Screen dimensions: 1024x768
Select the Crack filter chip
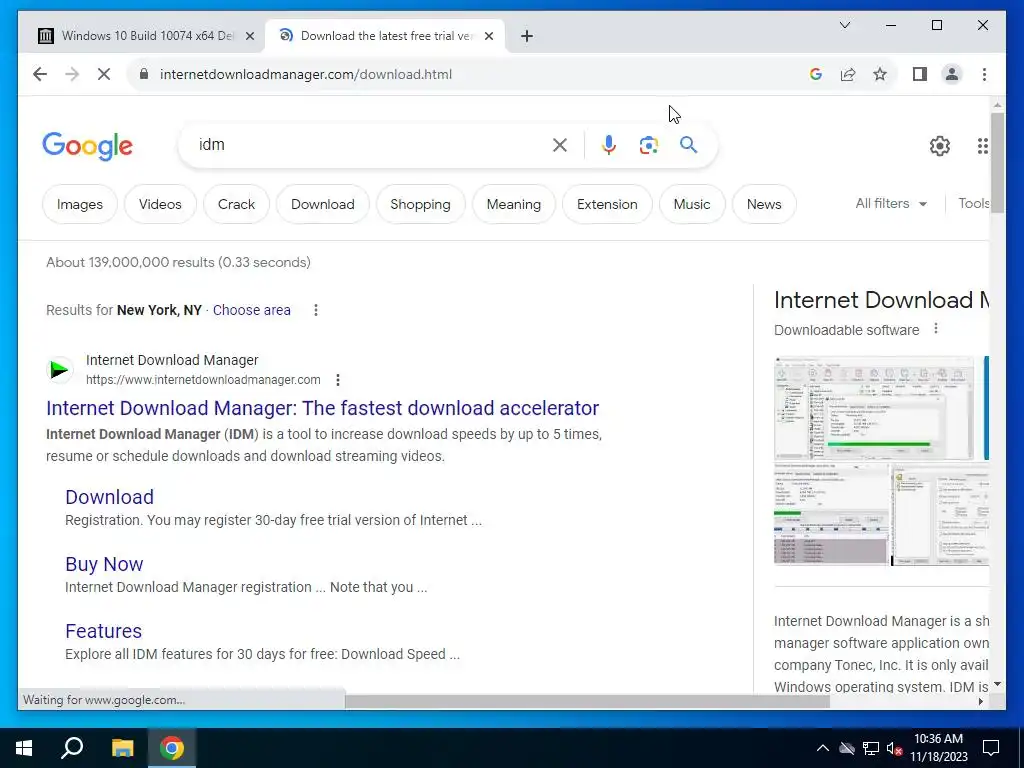[236, 204]
